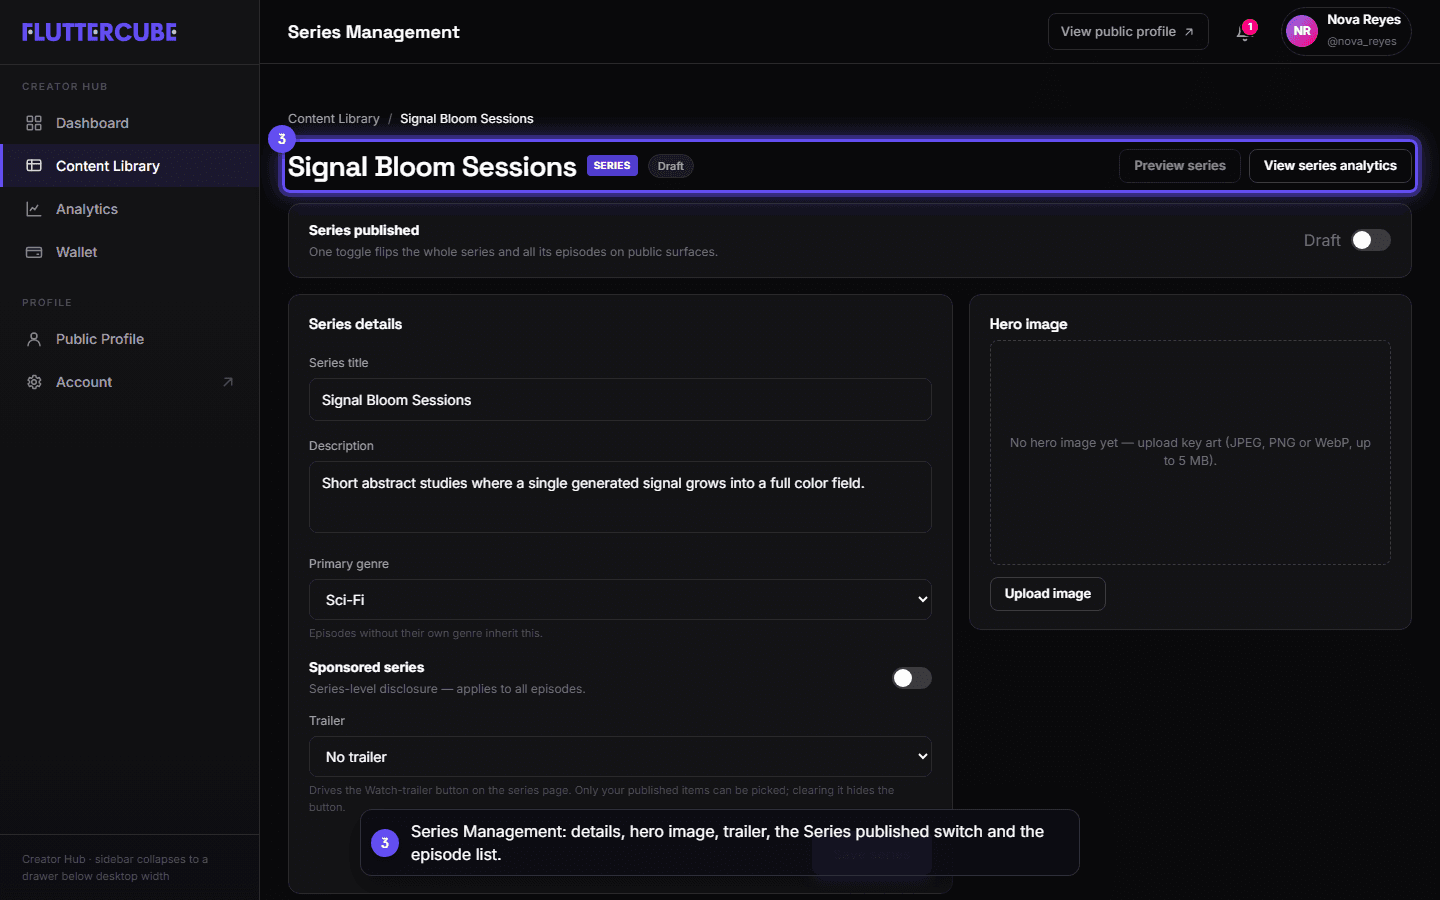This screenshot has width=1440, height=900.
Task: Click the Account gear icon
Action: coord(34,382)
